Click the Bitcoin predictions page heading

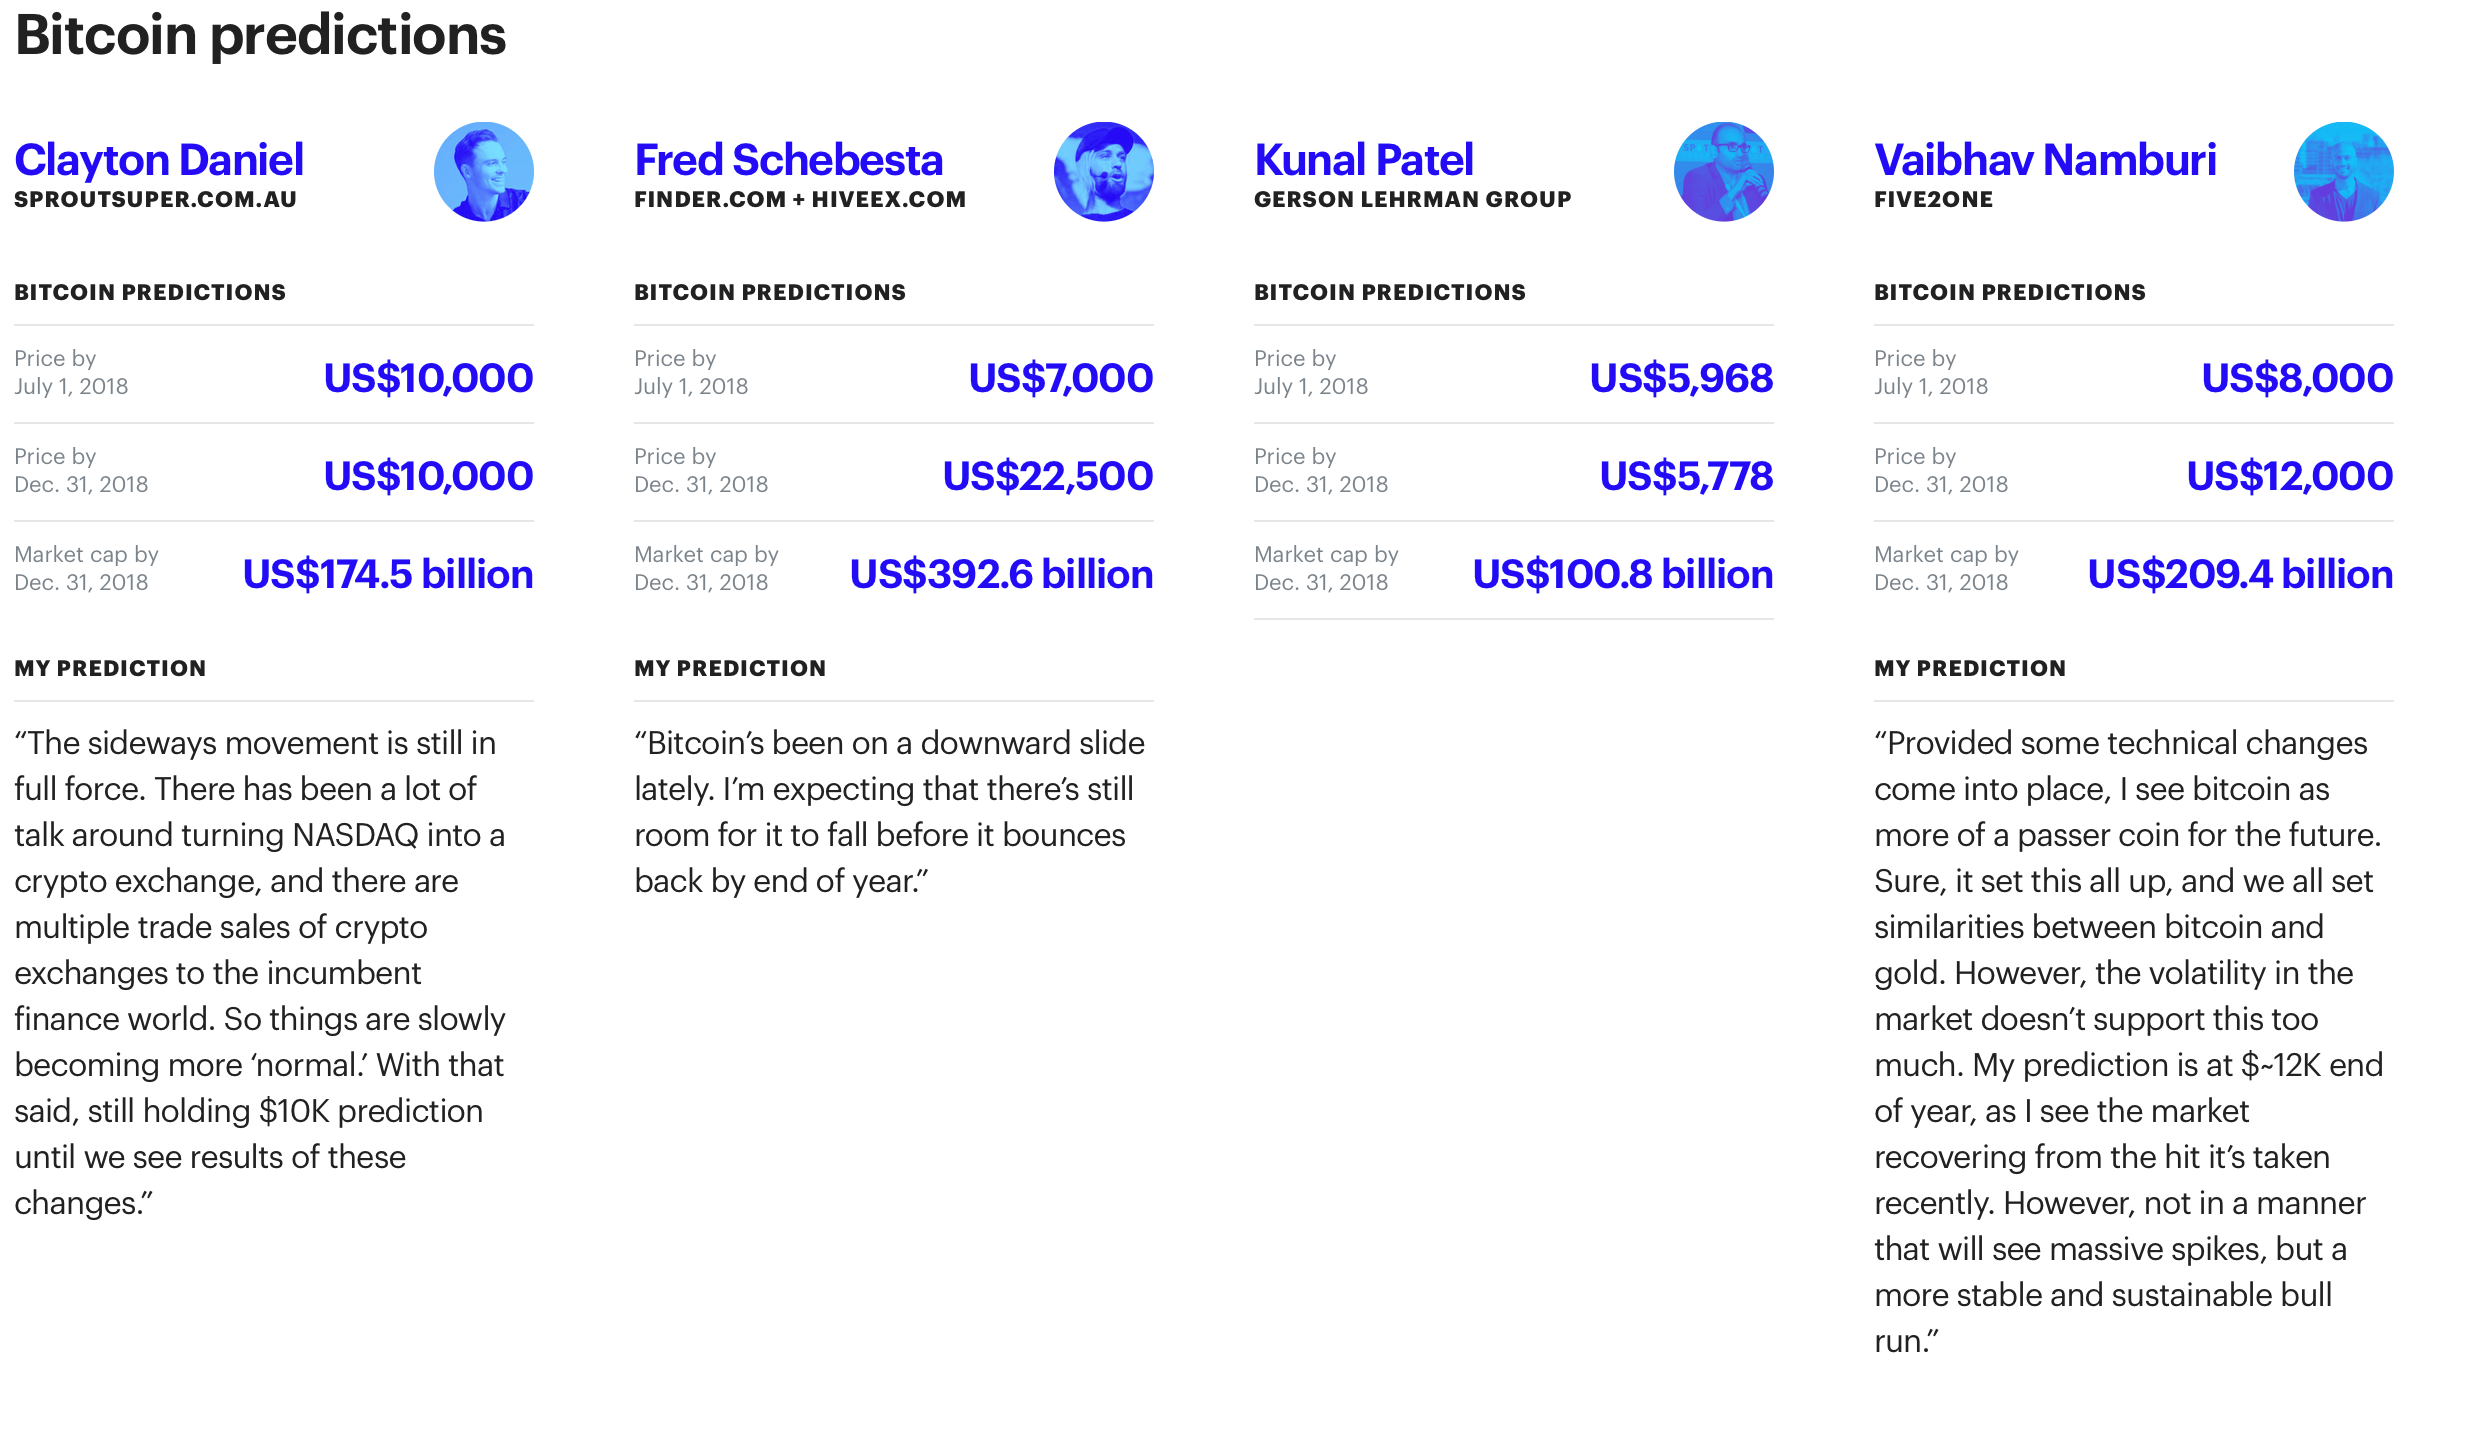click(x=260, y=35)
